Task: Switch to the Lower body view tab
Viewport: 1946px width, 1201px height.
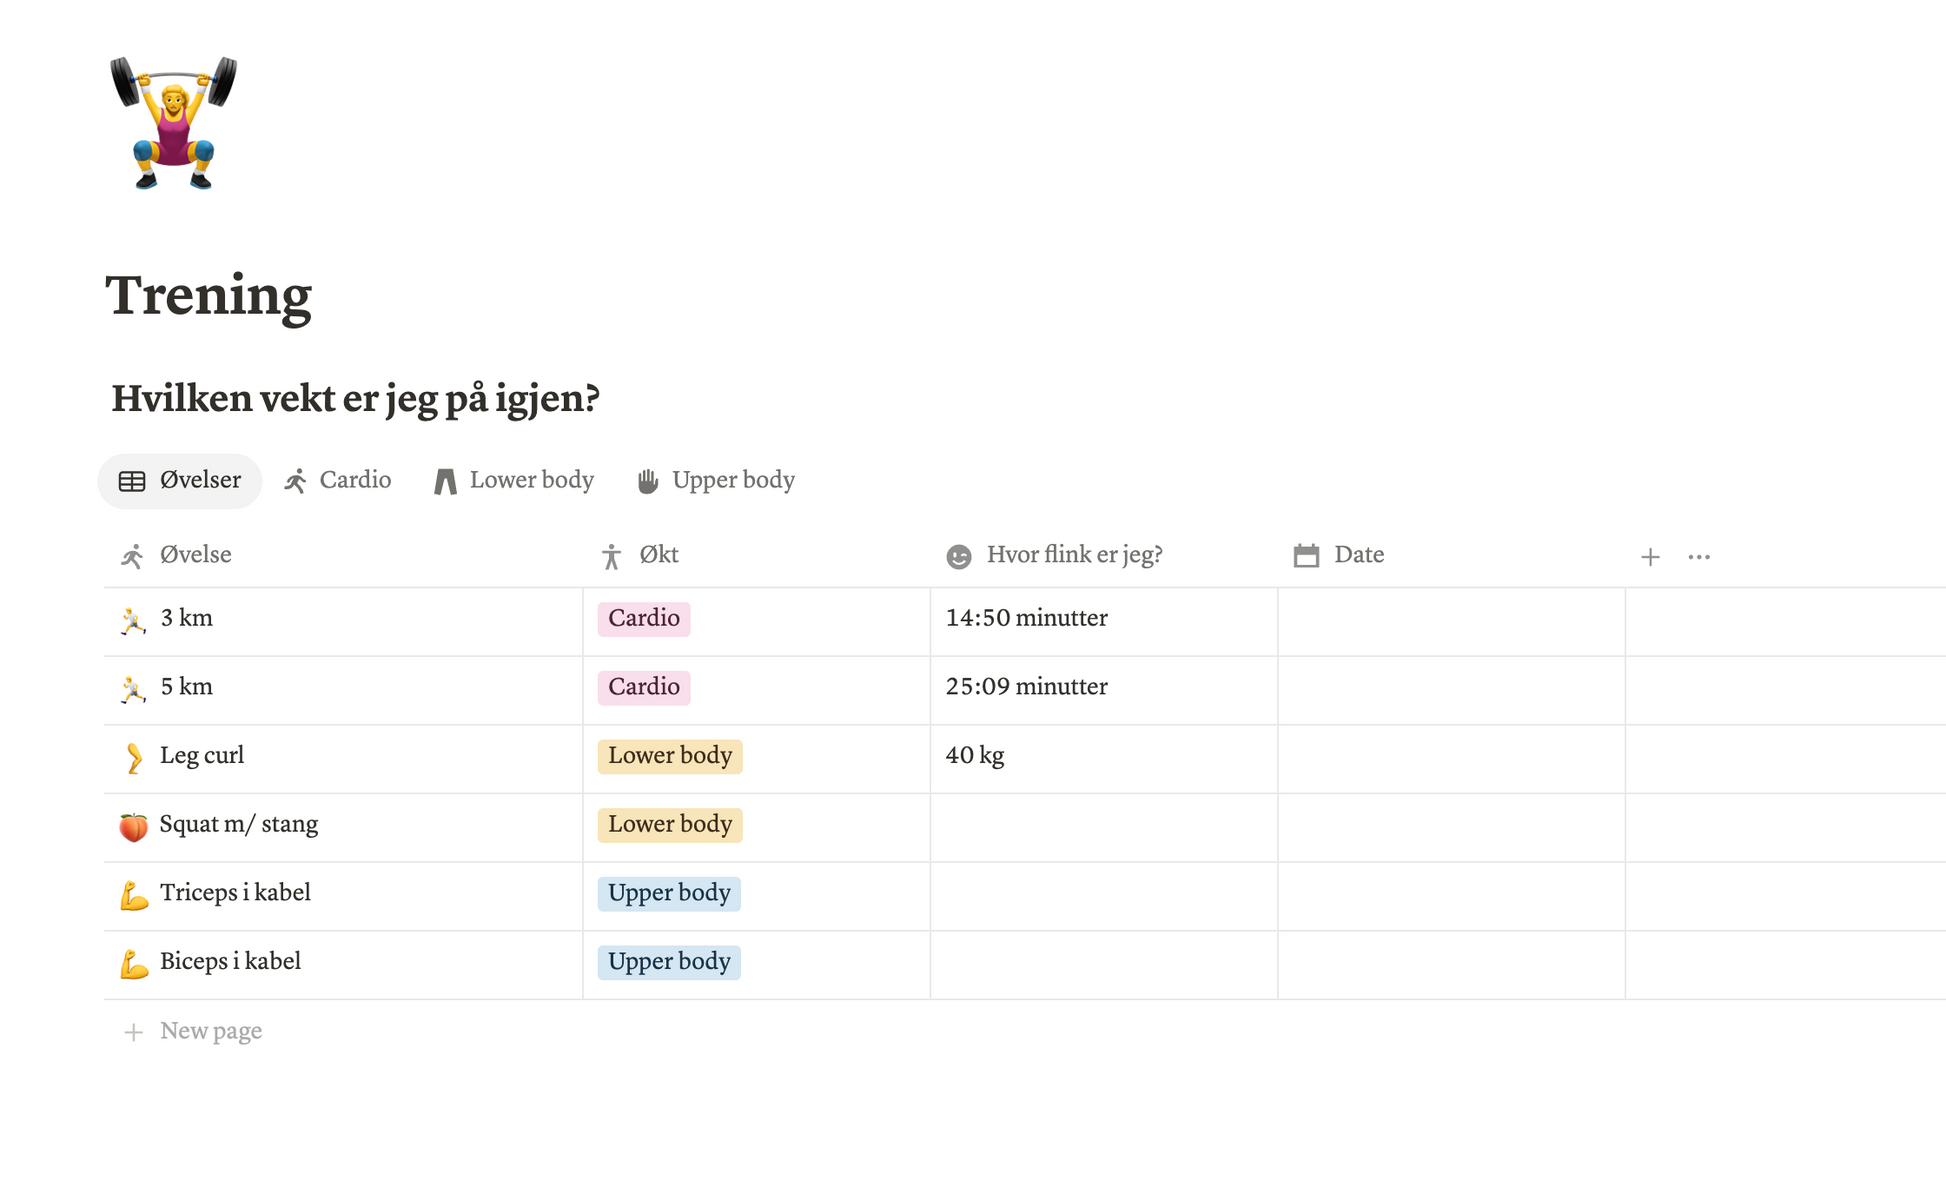Action: click(x=514, y=481)
